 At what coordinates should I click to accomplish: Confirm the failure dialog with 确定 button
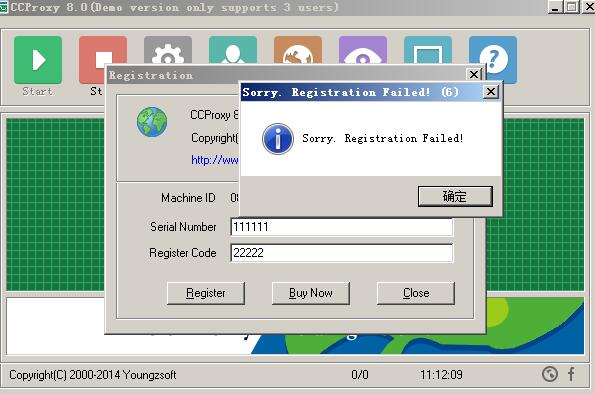click(455, 196)
